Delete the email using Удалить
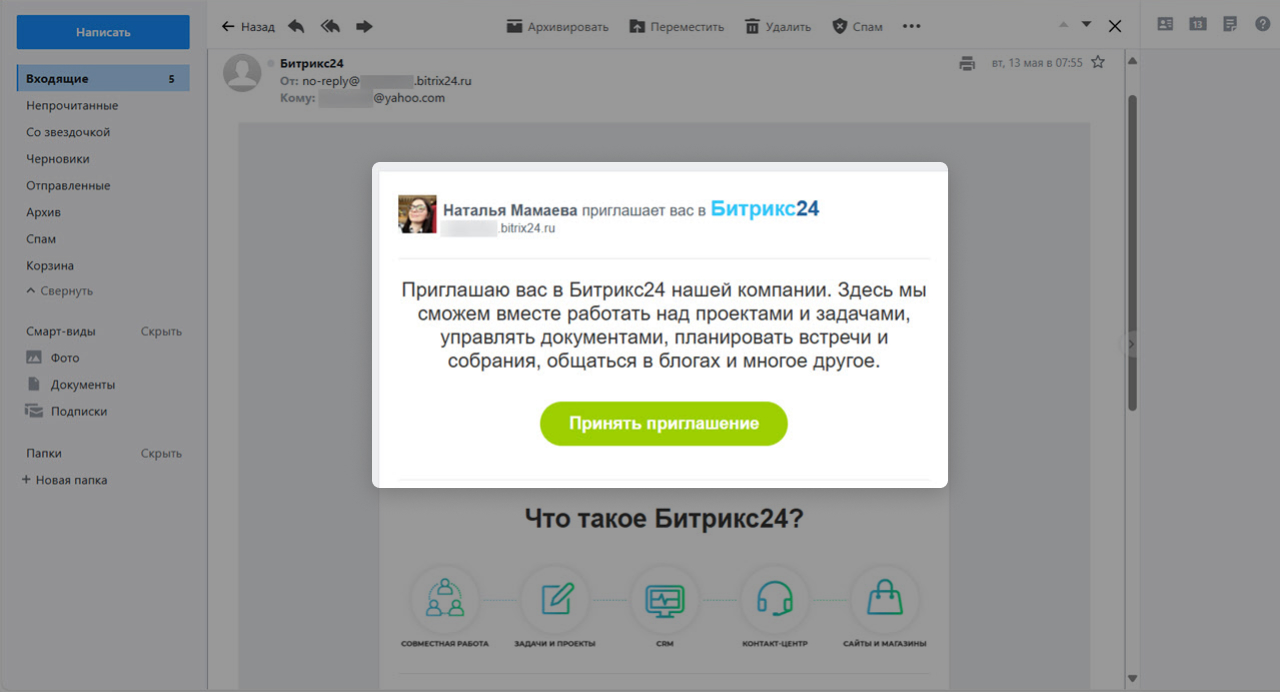 click(777, 26)
